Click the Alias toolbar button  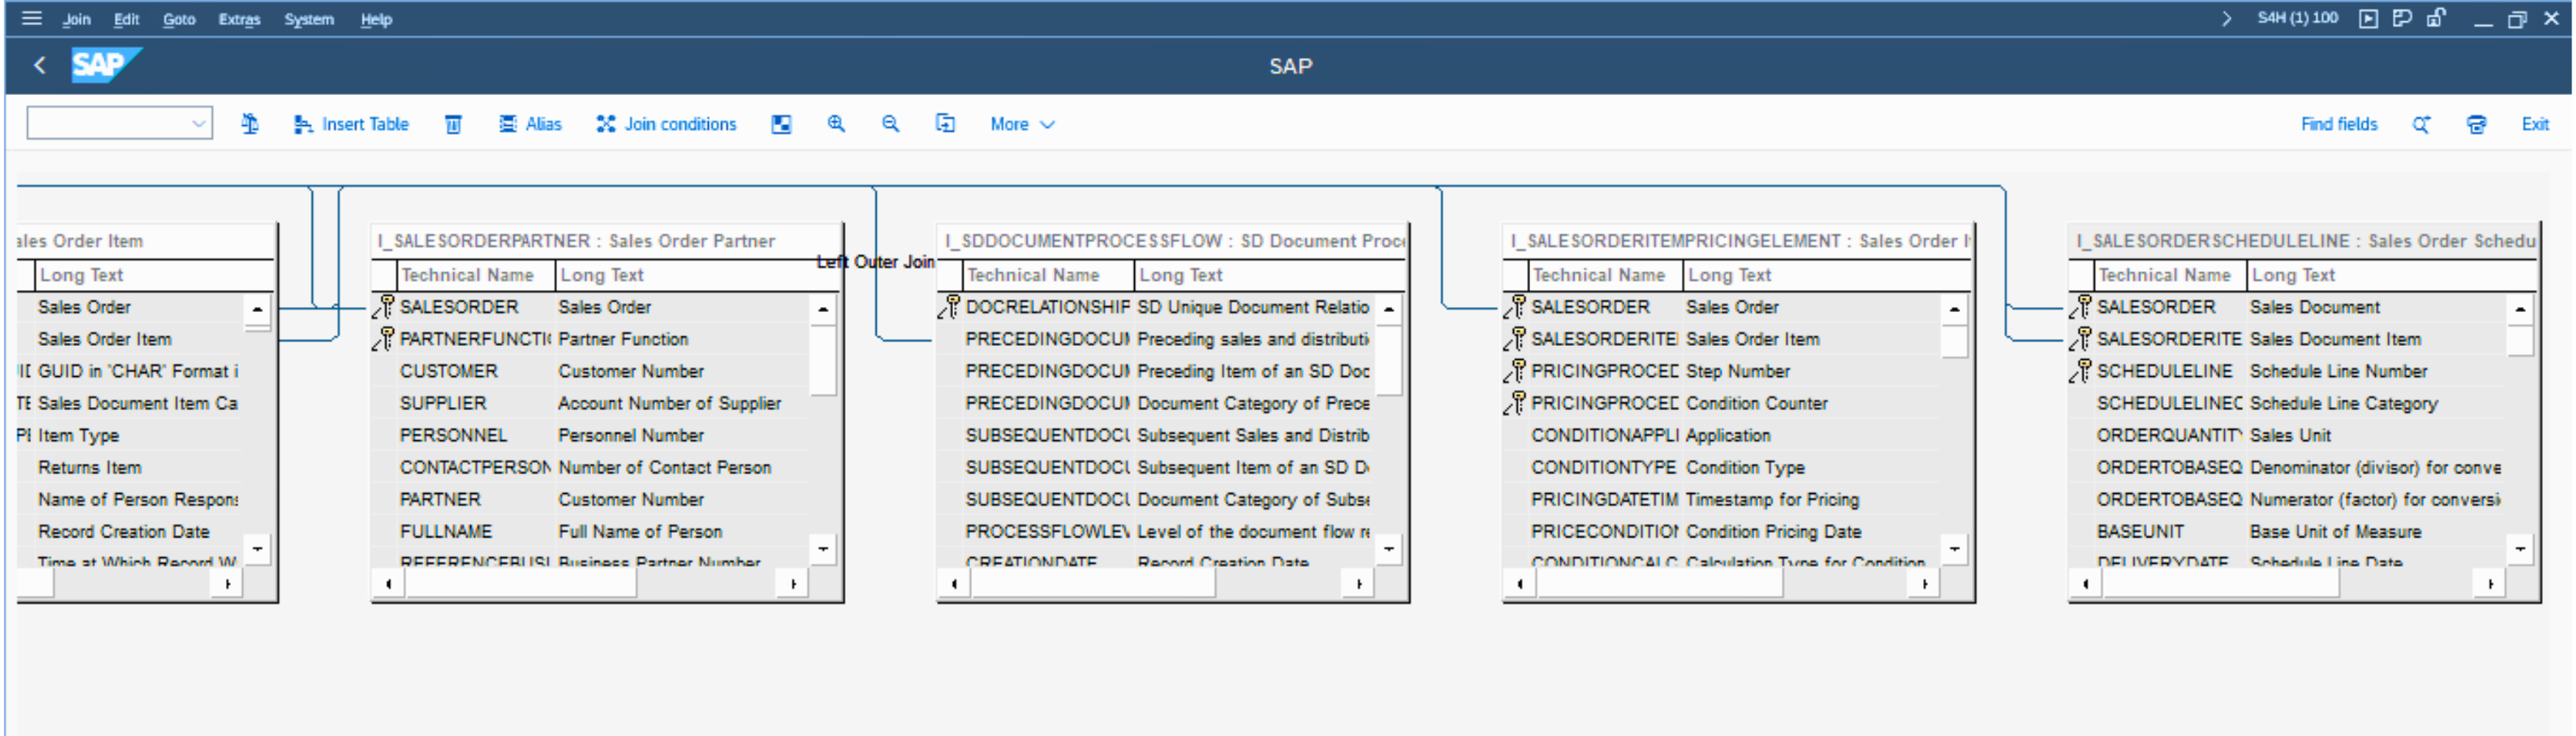pyautogui.click(x=531, y=124)
